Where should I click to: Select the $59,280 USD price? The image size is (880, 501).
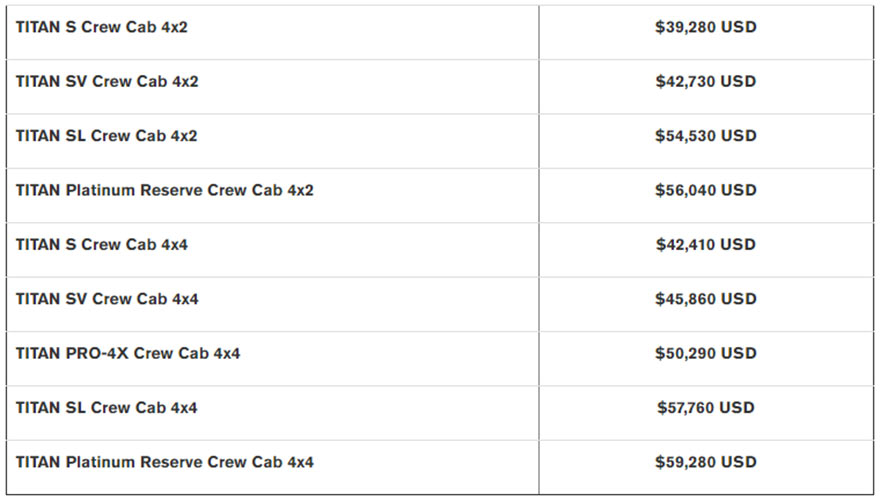click(x=706, y=462)
